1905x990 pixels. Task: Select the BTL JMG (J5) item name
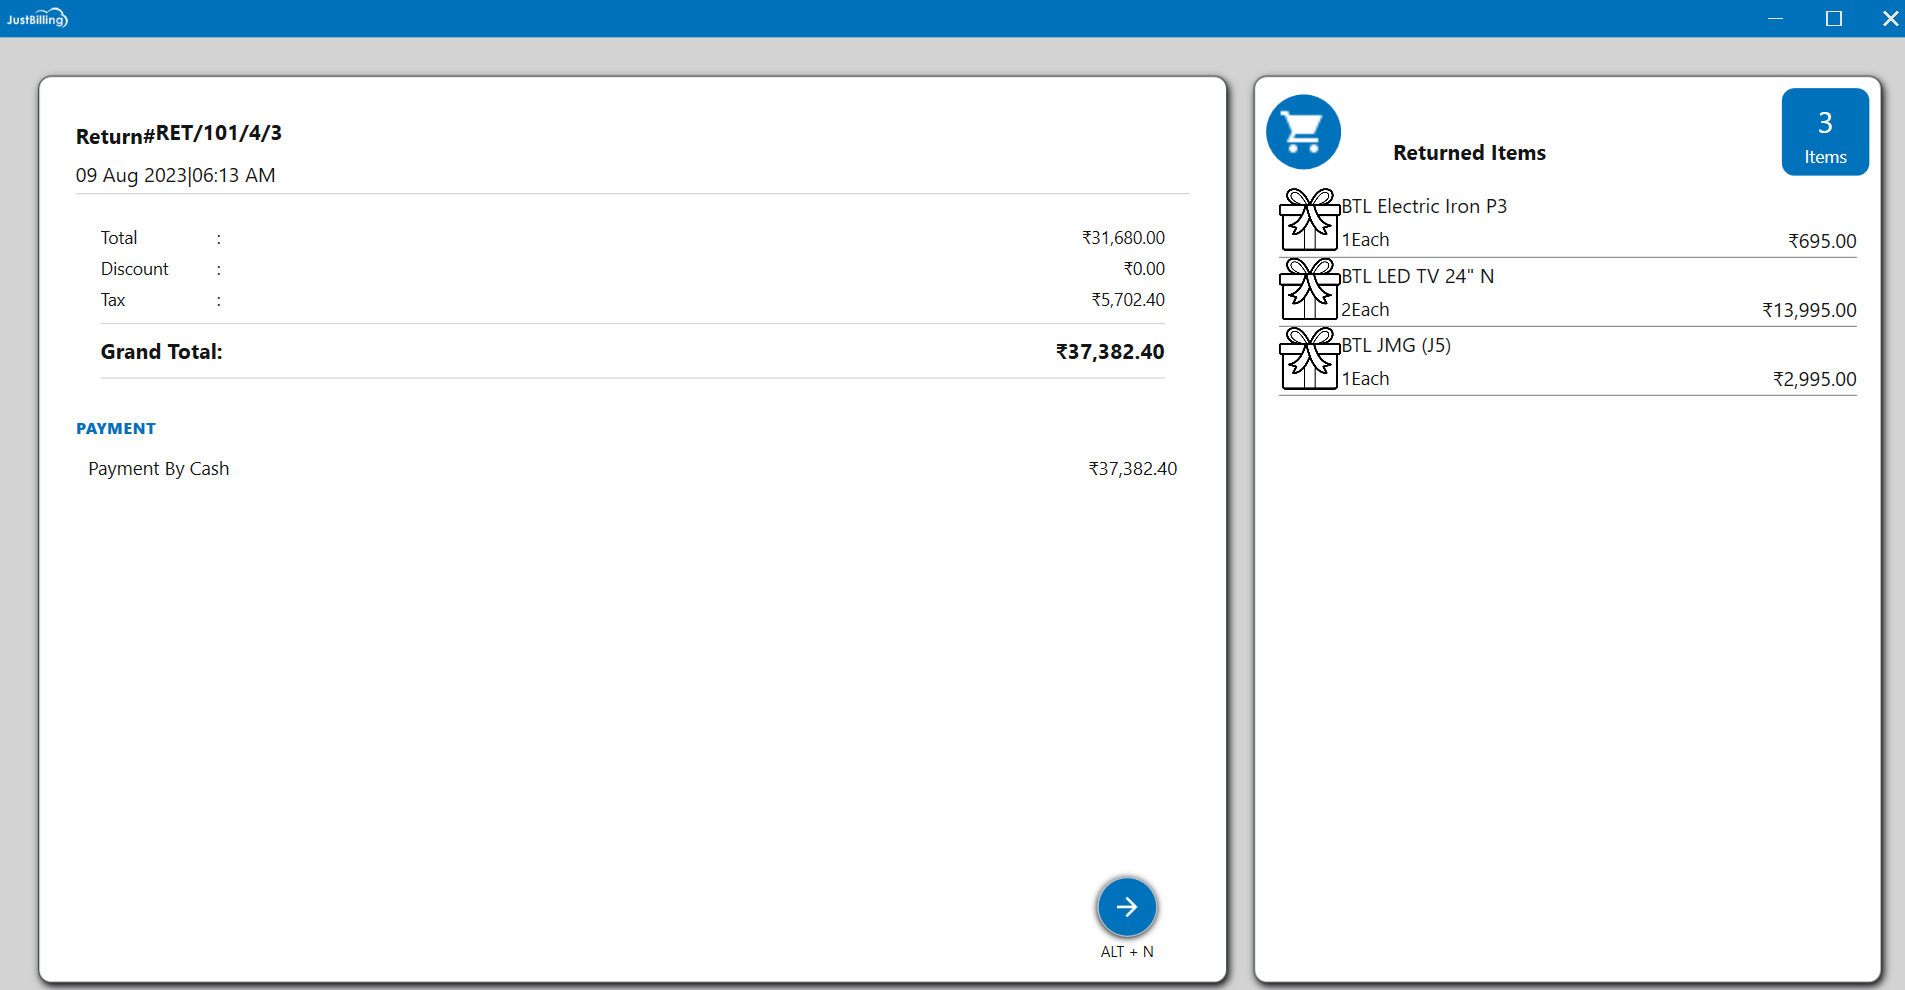click(x=1396, y=345)
